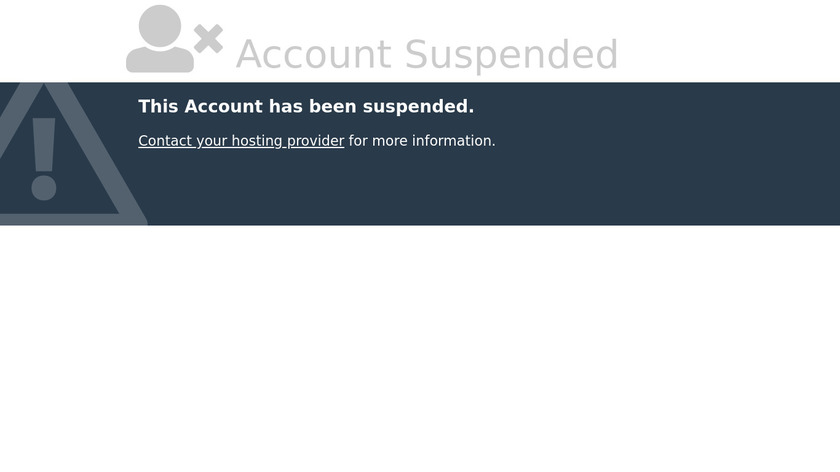The image size is (840, 472).
Task: Click the word "This" in the bold message
Action: (158, 107)
